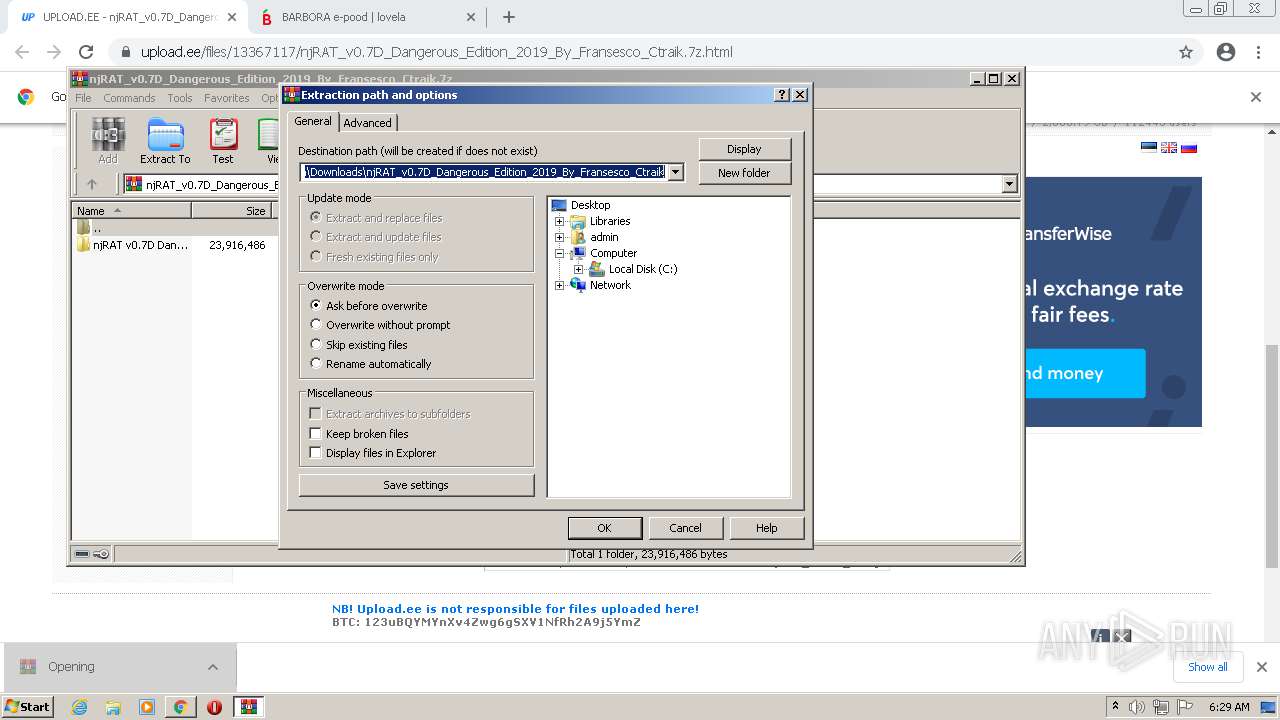This screenshot has height=720, width=1280.
Task: Open the Chrome profile avatar menu
Action: tap(1226, 52)
